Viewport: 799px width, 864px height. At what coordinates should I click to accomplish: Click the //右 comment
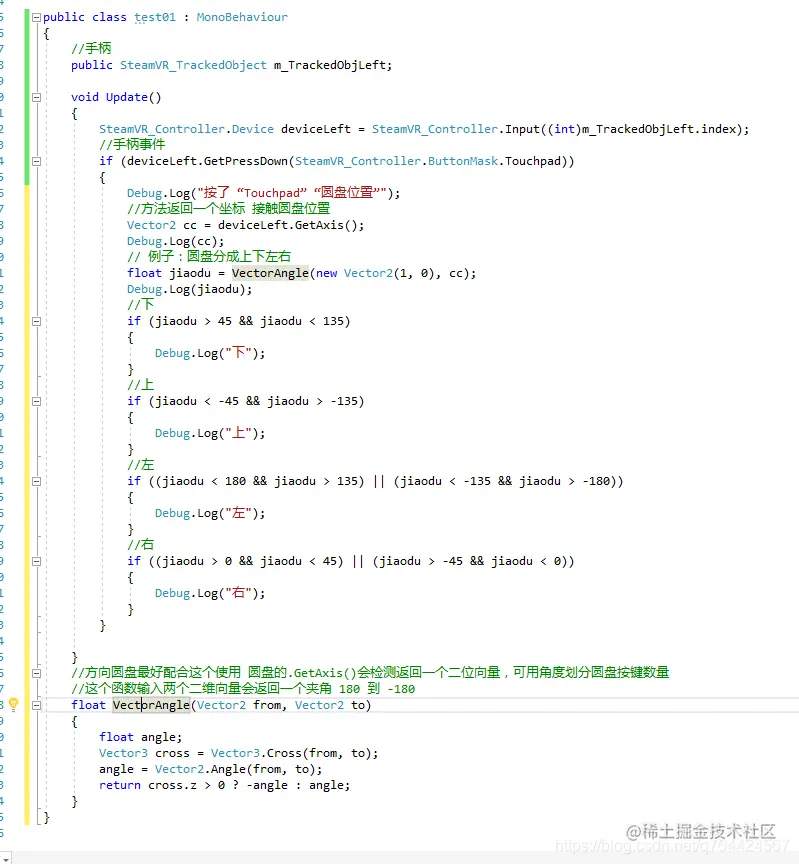pos(141,544)
